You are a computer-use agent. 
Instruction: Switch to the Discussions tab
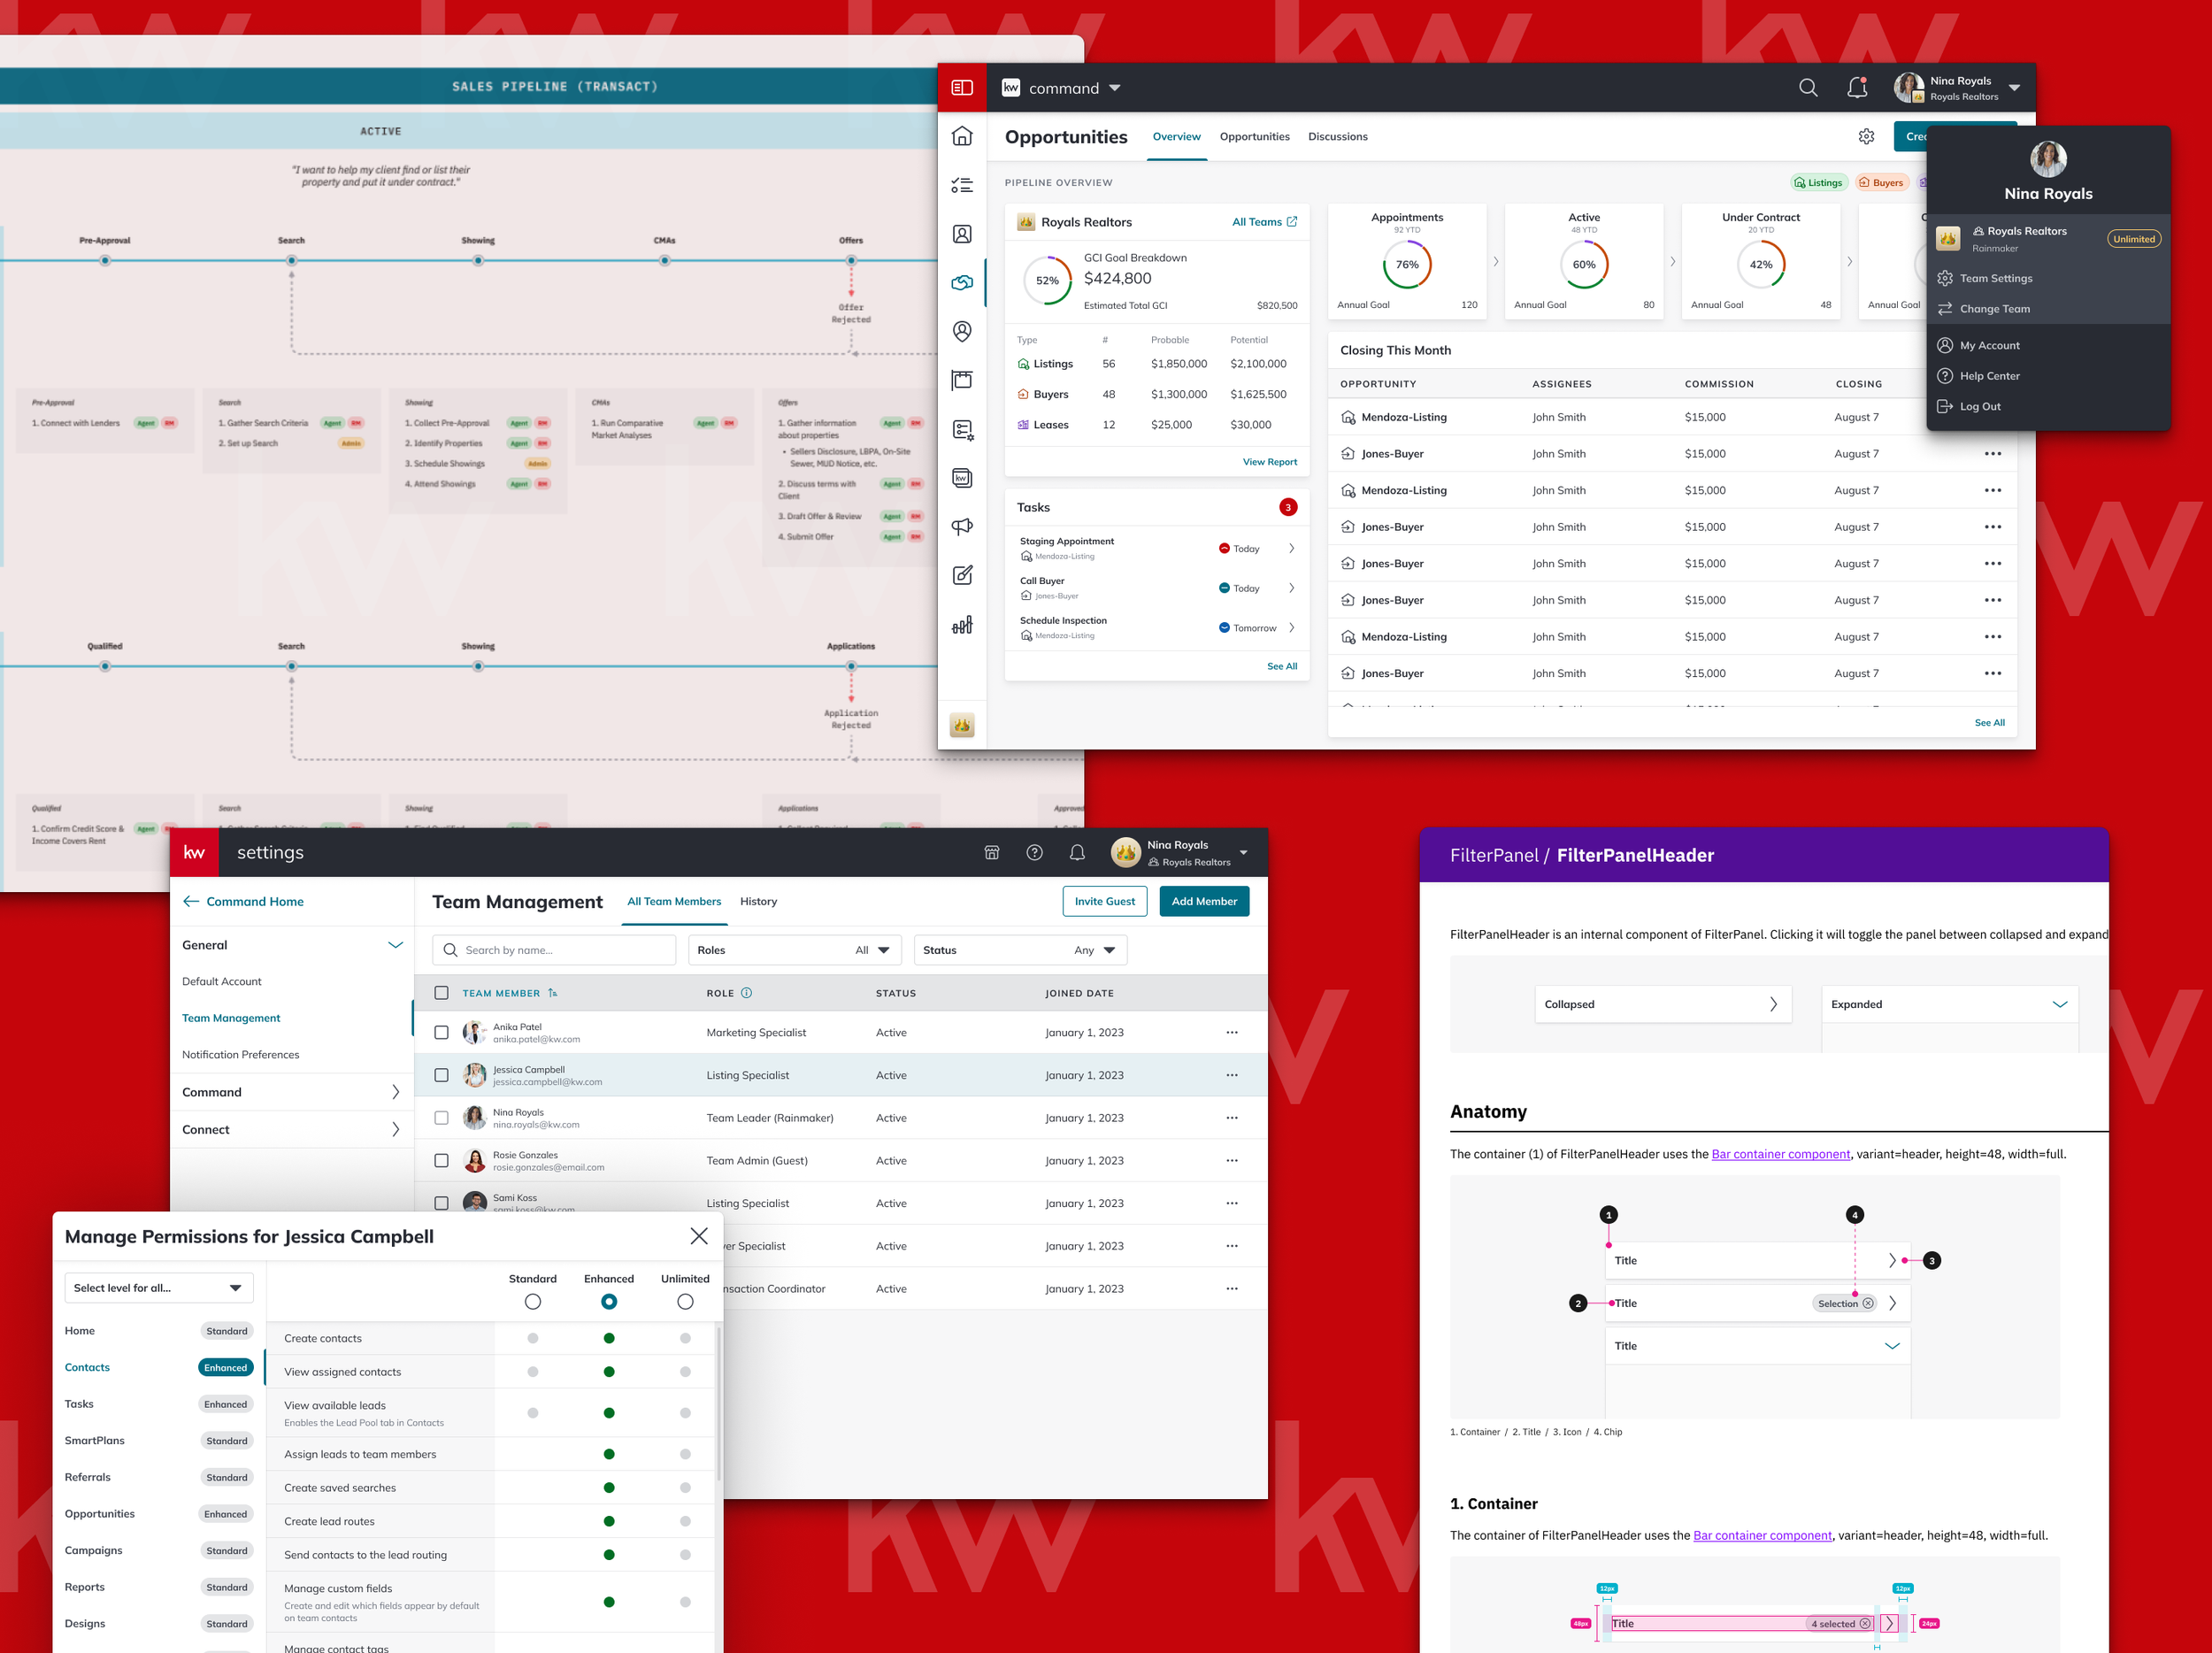[x=1338, y=137]
